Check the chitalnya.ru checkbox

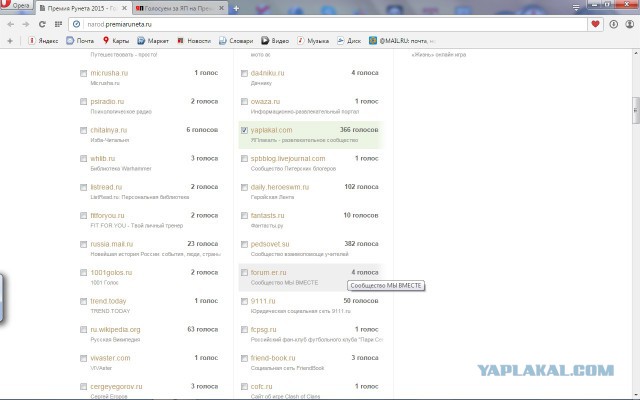pos(83,130)
